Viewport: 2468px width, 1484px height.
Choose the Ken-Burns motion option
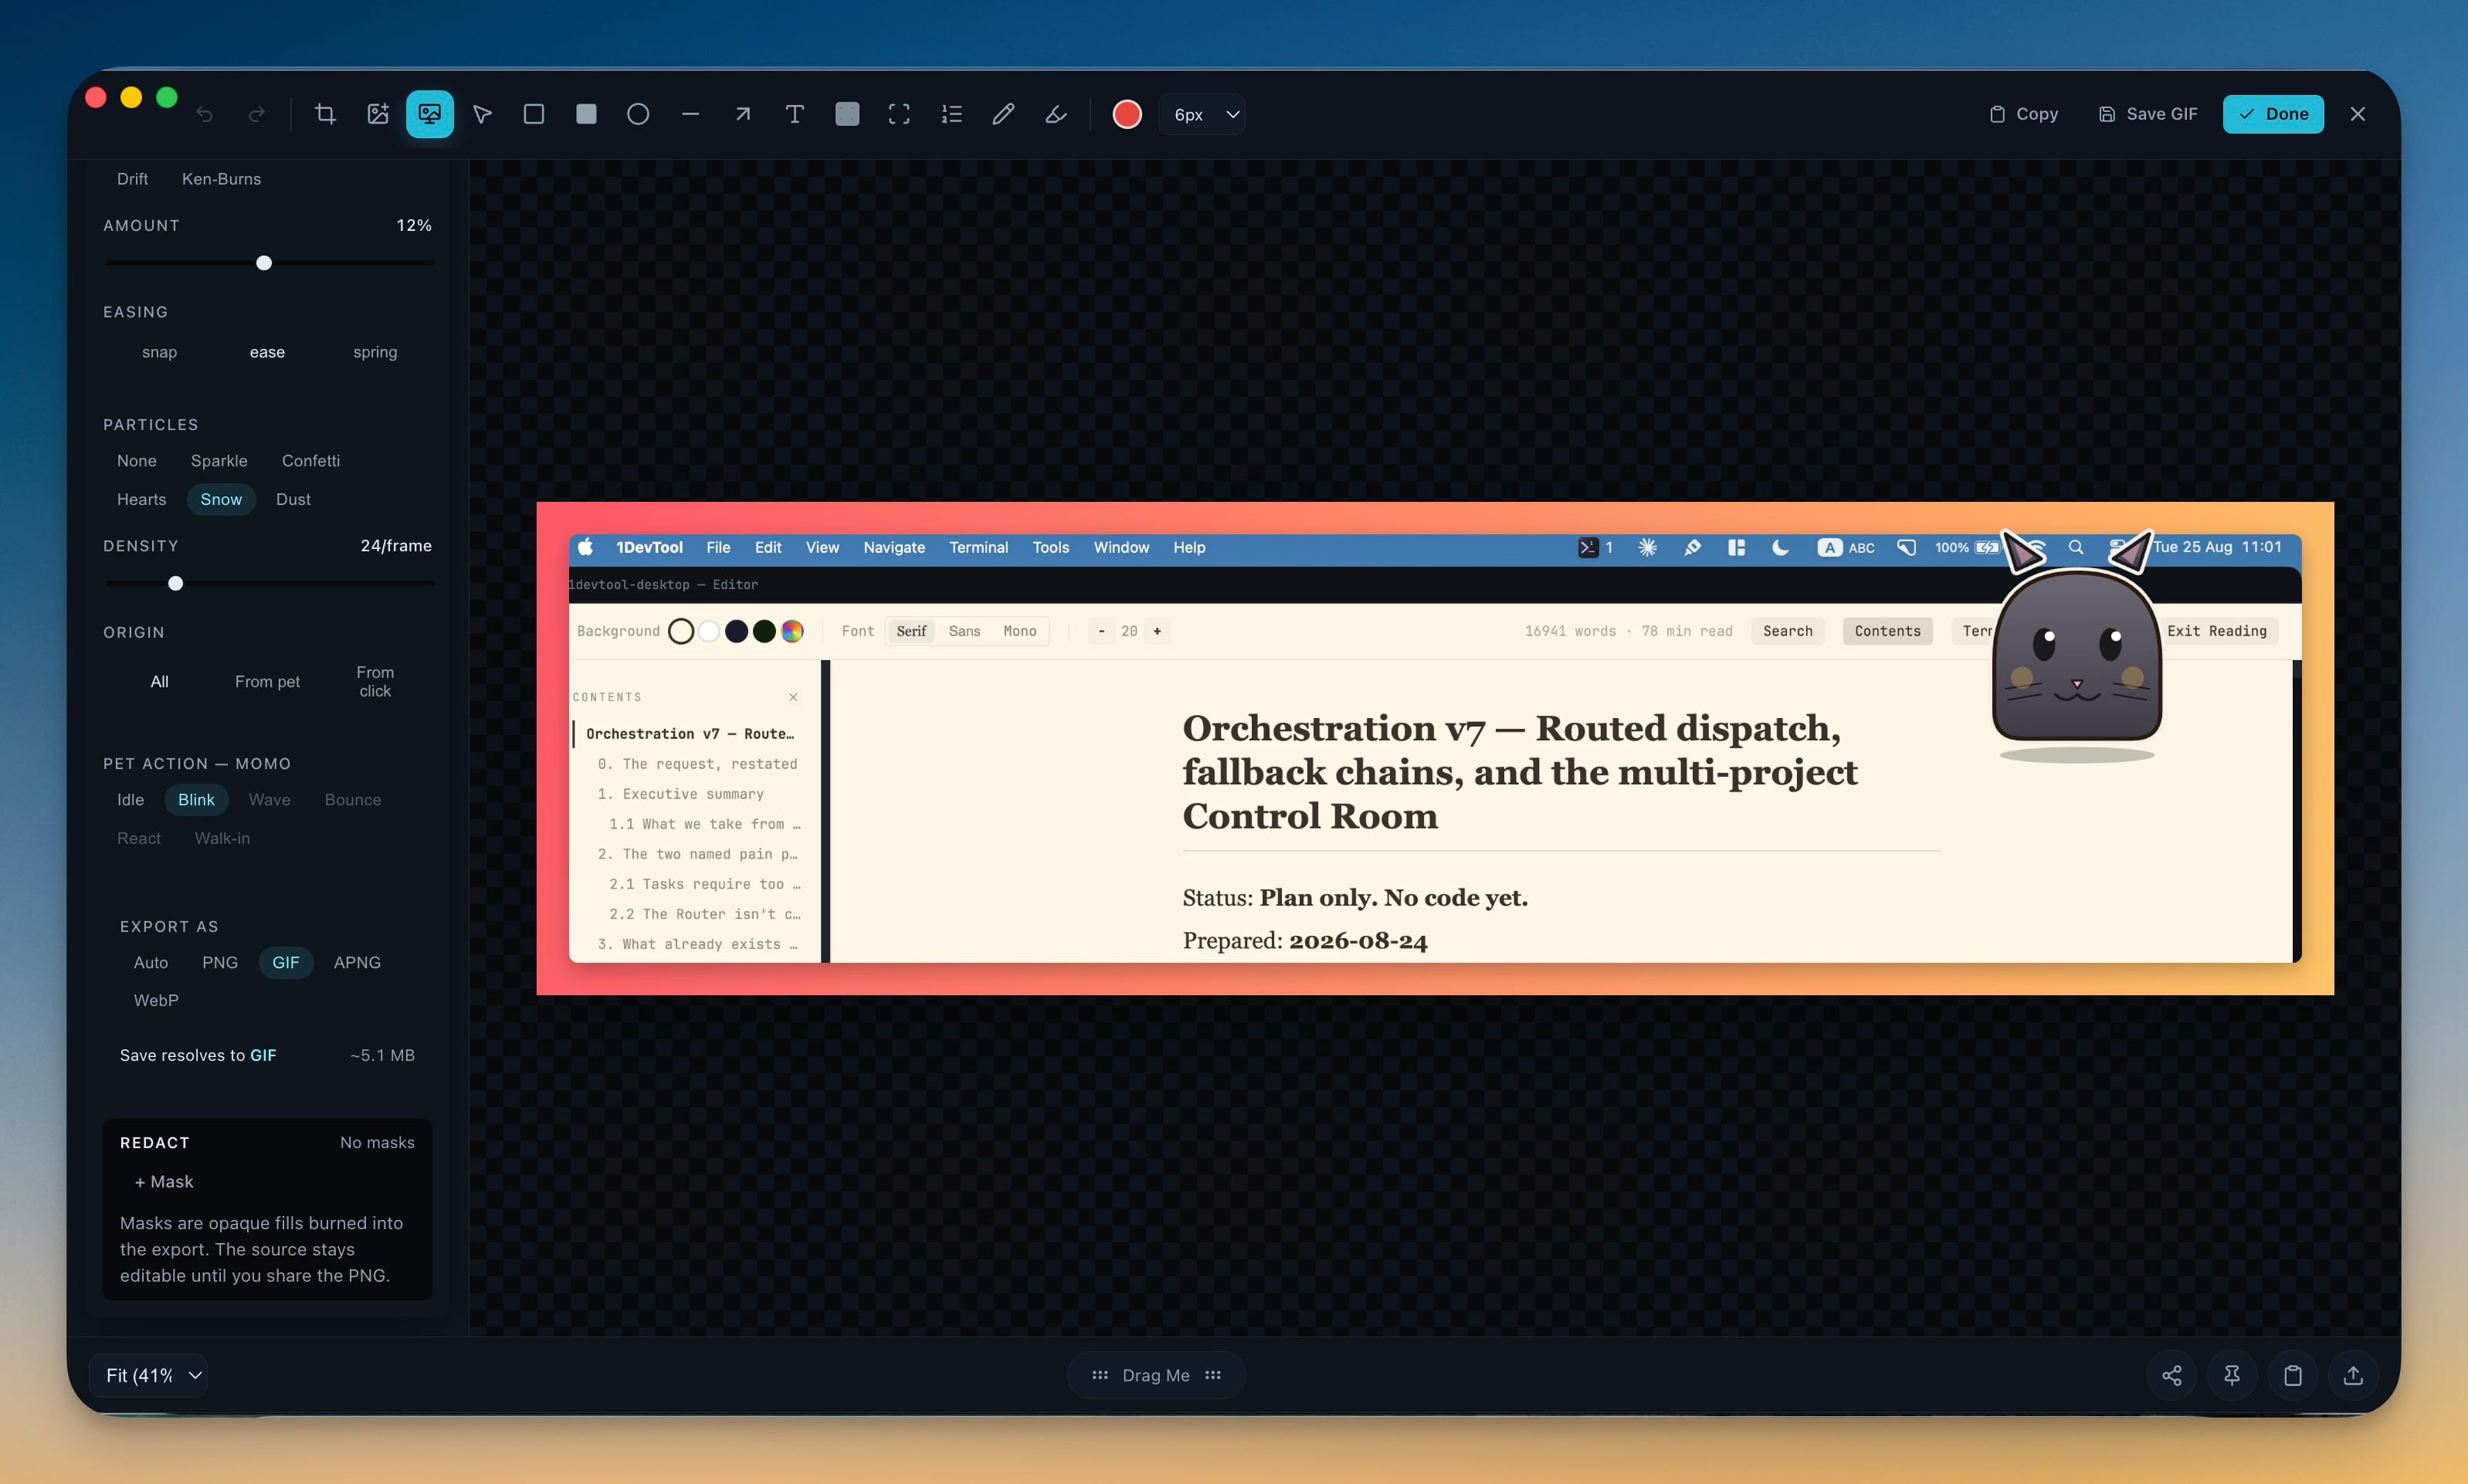pyautogui.click(x=221, y=179)
